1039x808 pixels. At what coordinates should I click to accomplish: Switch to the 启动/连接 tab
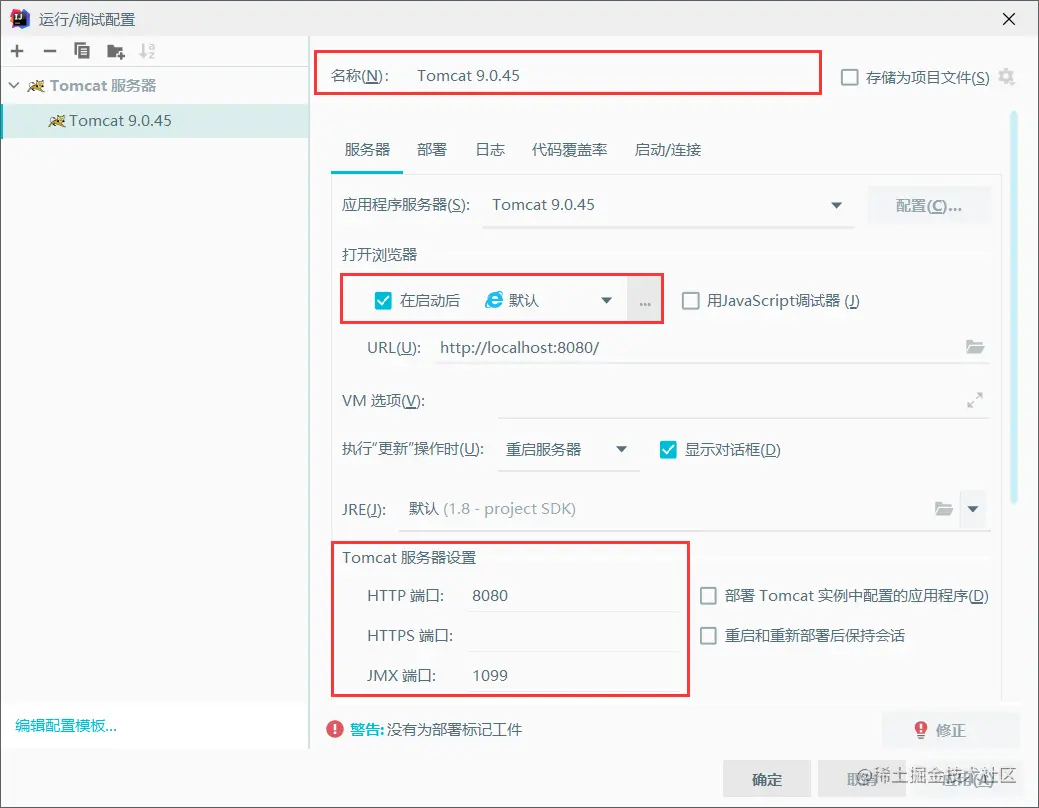click(x=668, y=150)
